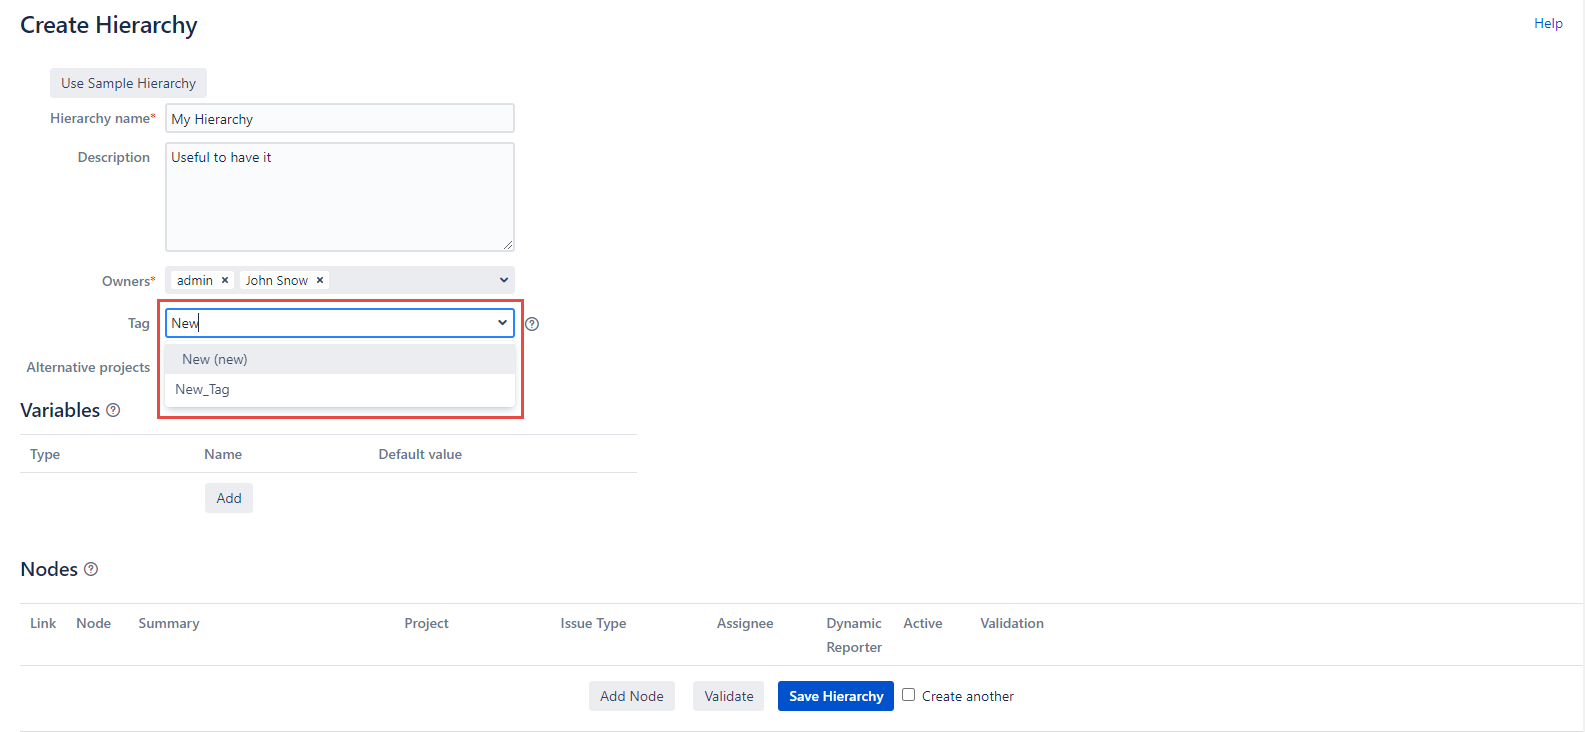Open the Help link
The height and width of the screenshot is (732, 1585).
tap(1547, 23)
